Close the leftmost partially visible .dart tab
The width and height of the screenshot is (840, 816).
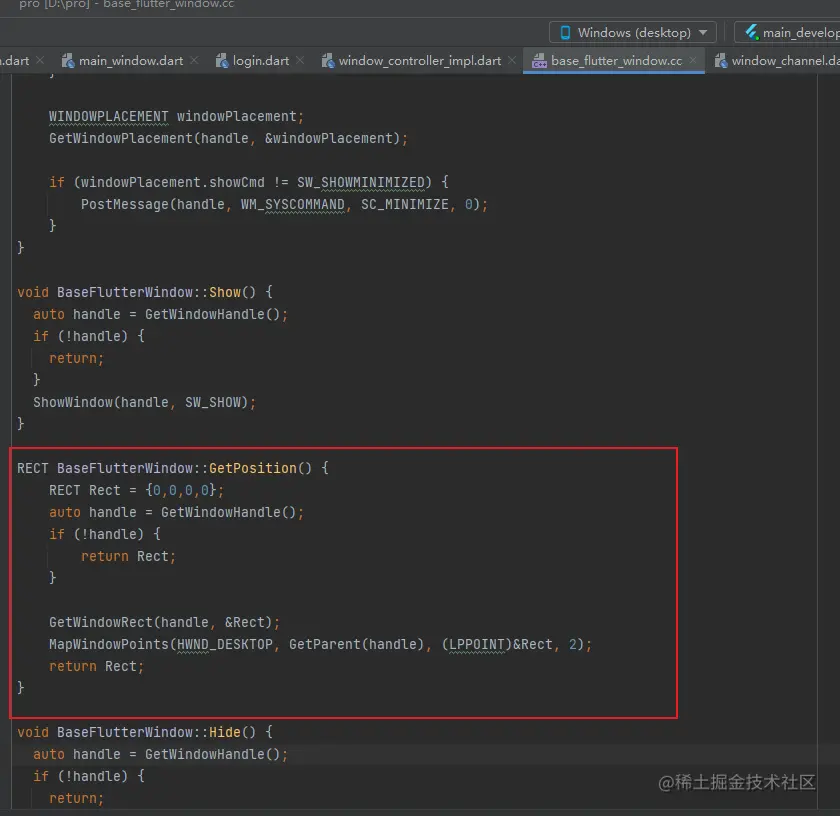pos(40,61)
